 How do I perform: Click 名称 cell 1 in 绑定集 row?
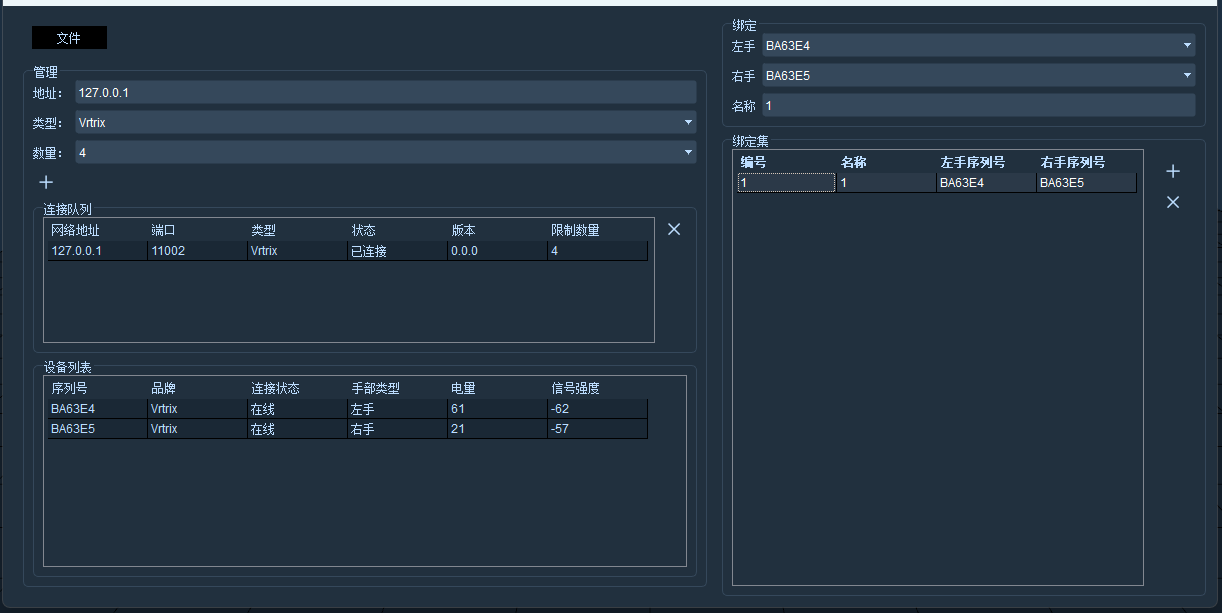click(886, 183)
